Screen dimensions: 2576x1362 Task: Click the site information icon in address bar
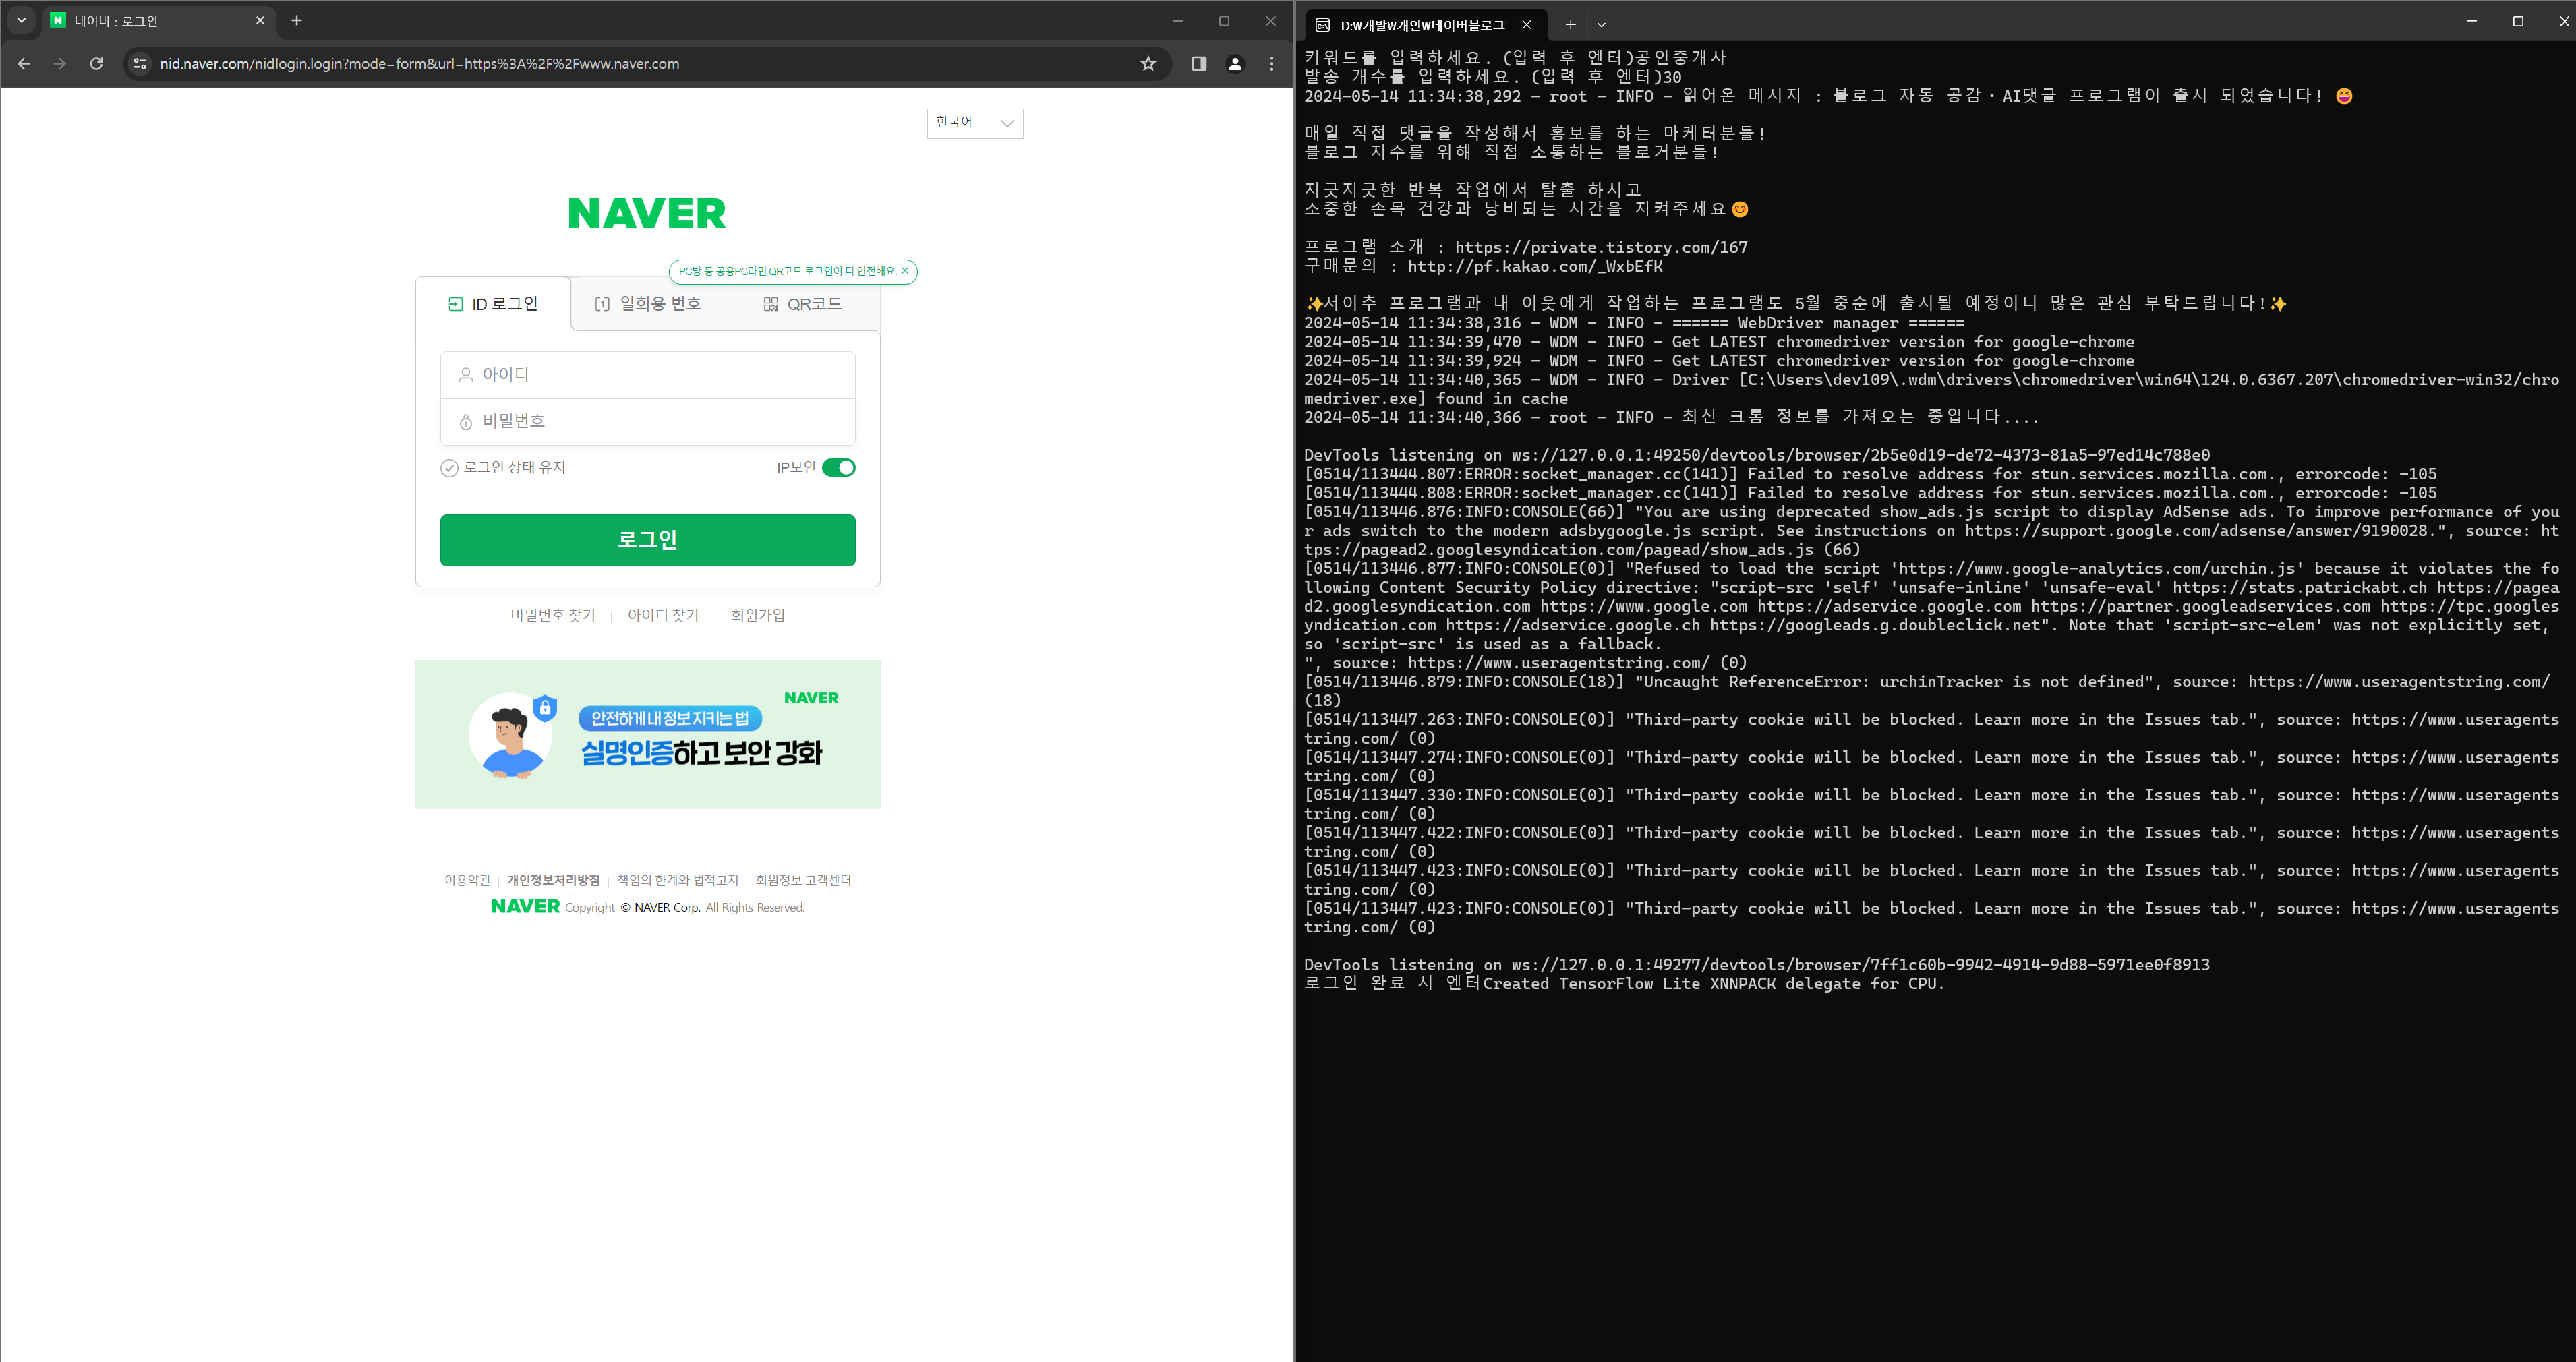pos(140,64)
